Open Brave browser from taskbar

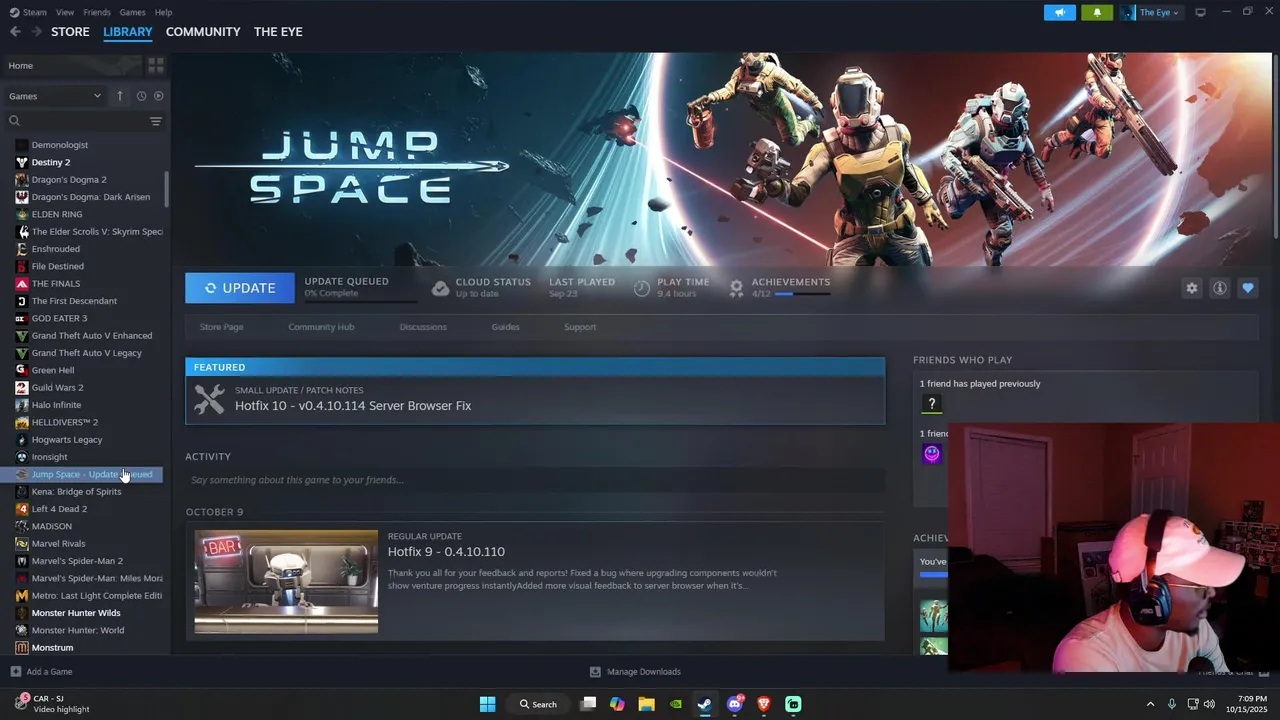tap(764, 704)
